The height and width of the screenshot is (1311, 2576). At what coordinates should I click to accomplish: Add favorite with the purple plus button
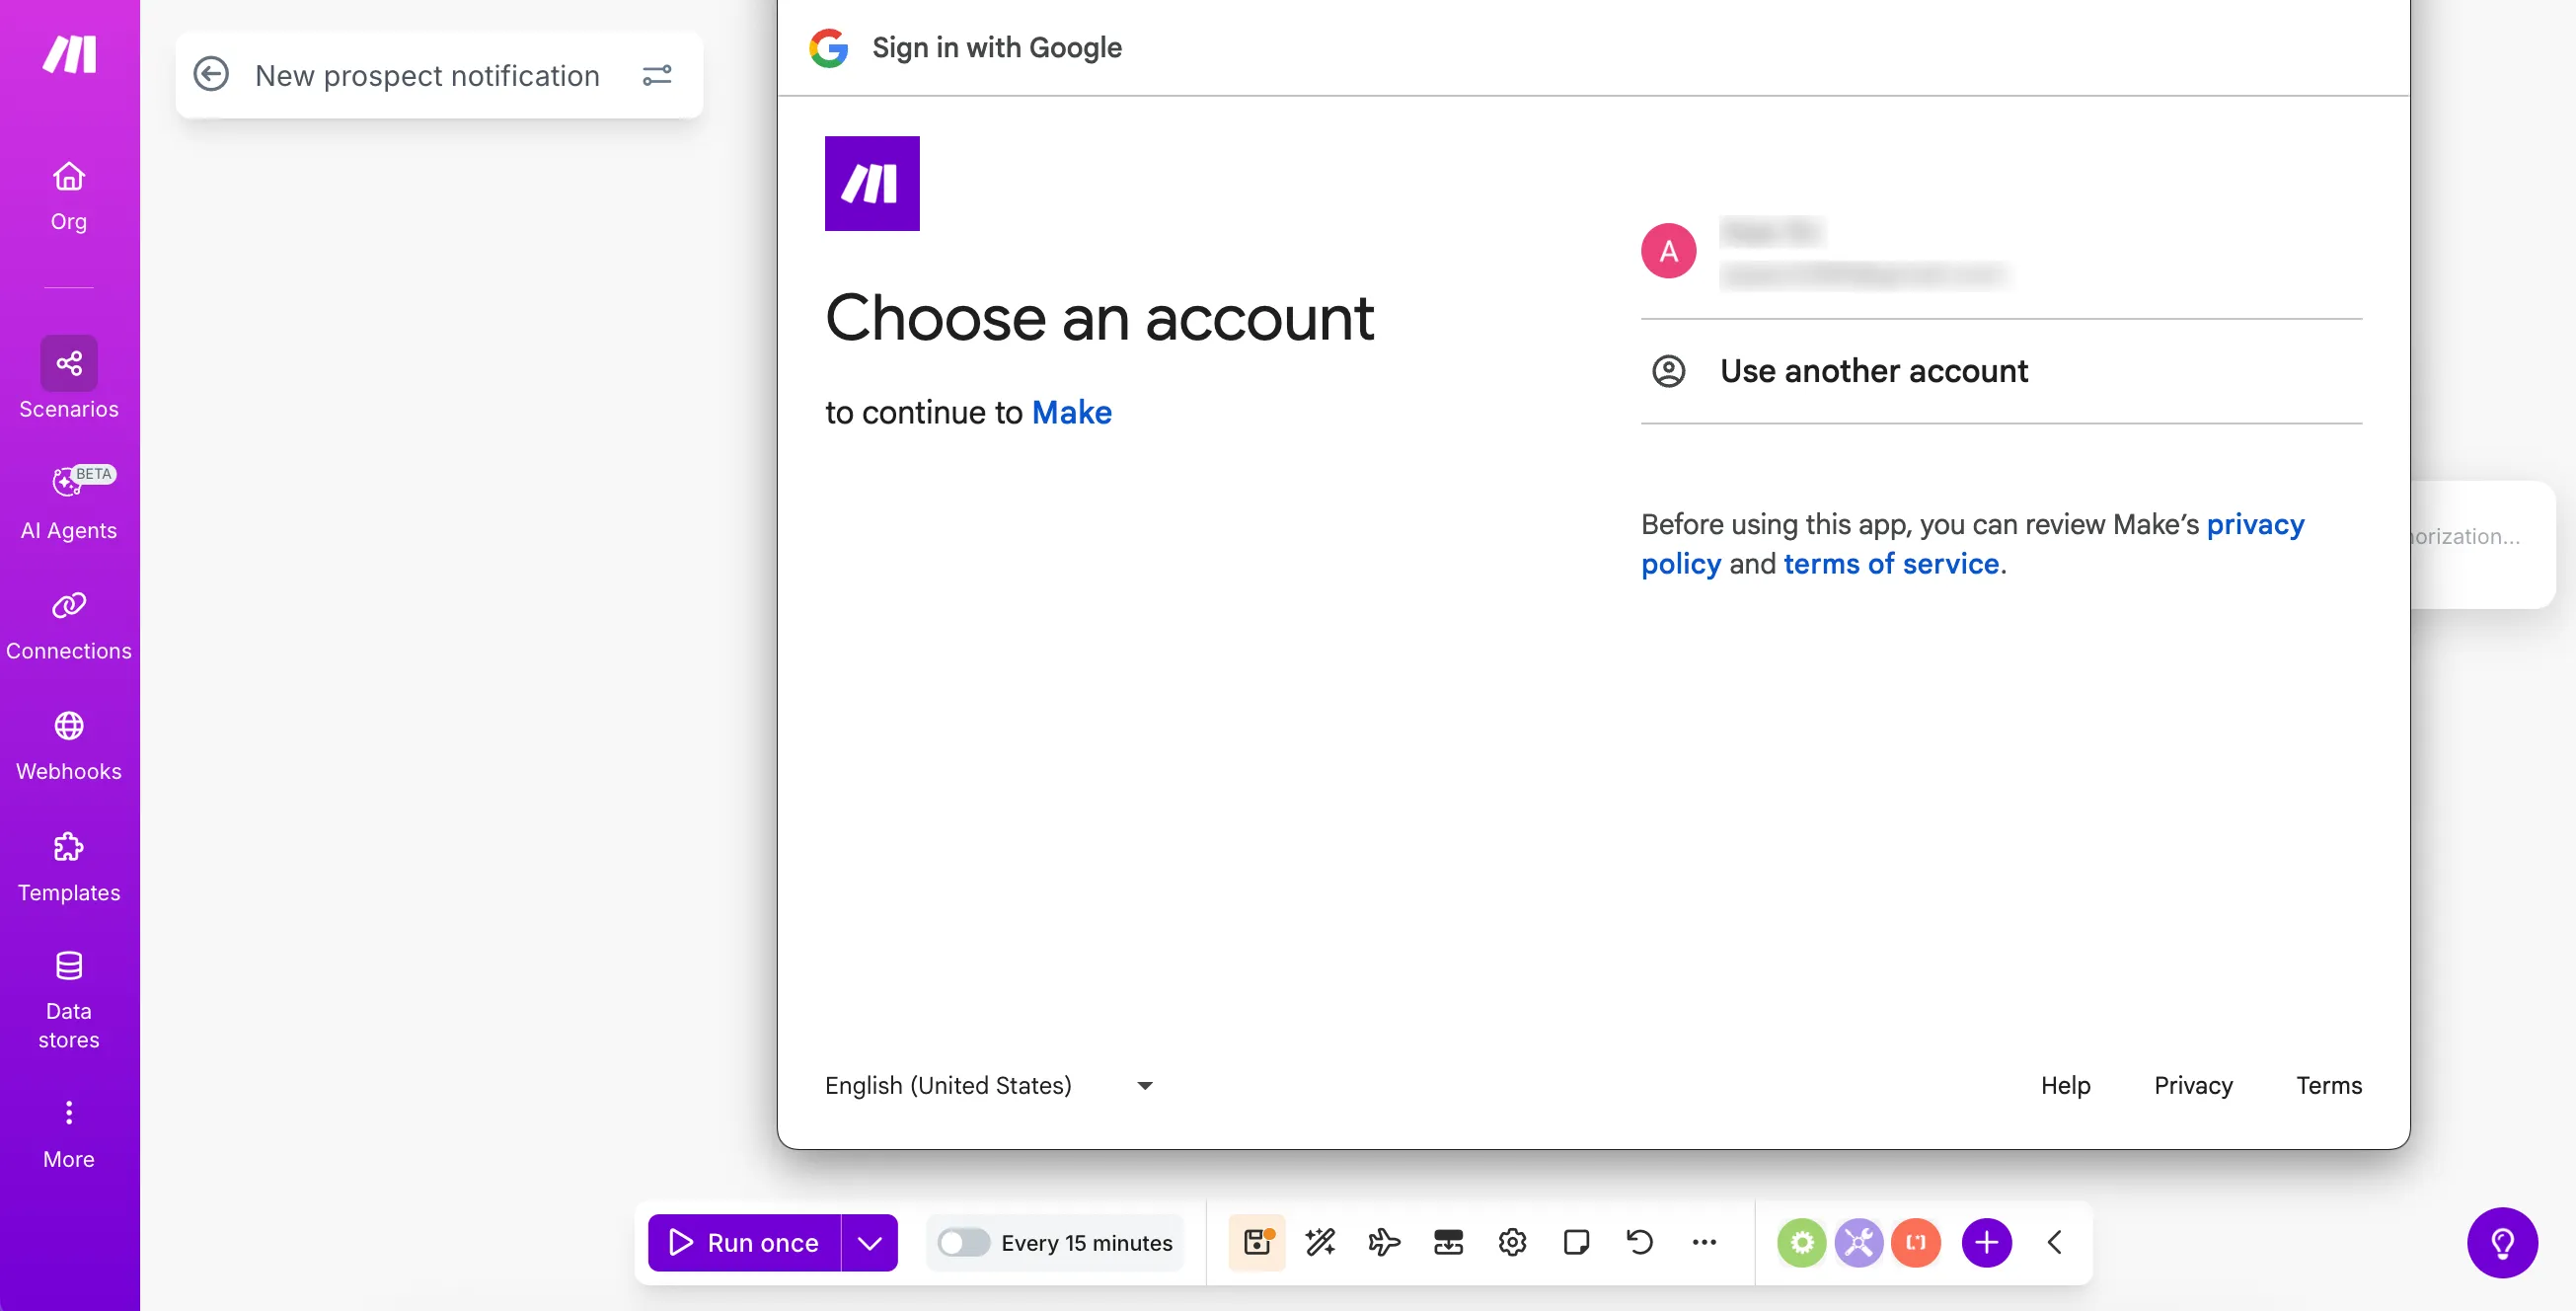click(x=1987, y=1242)
